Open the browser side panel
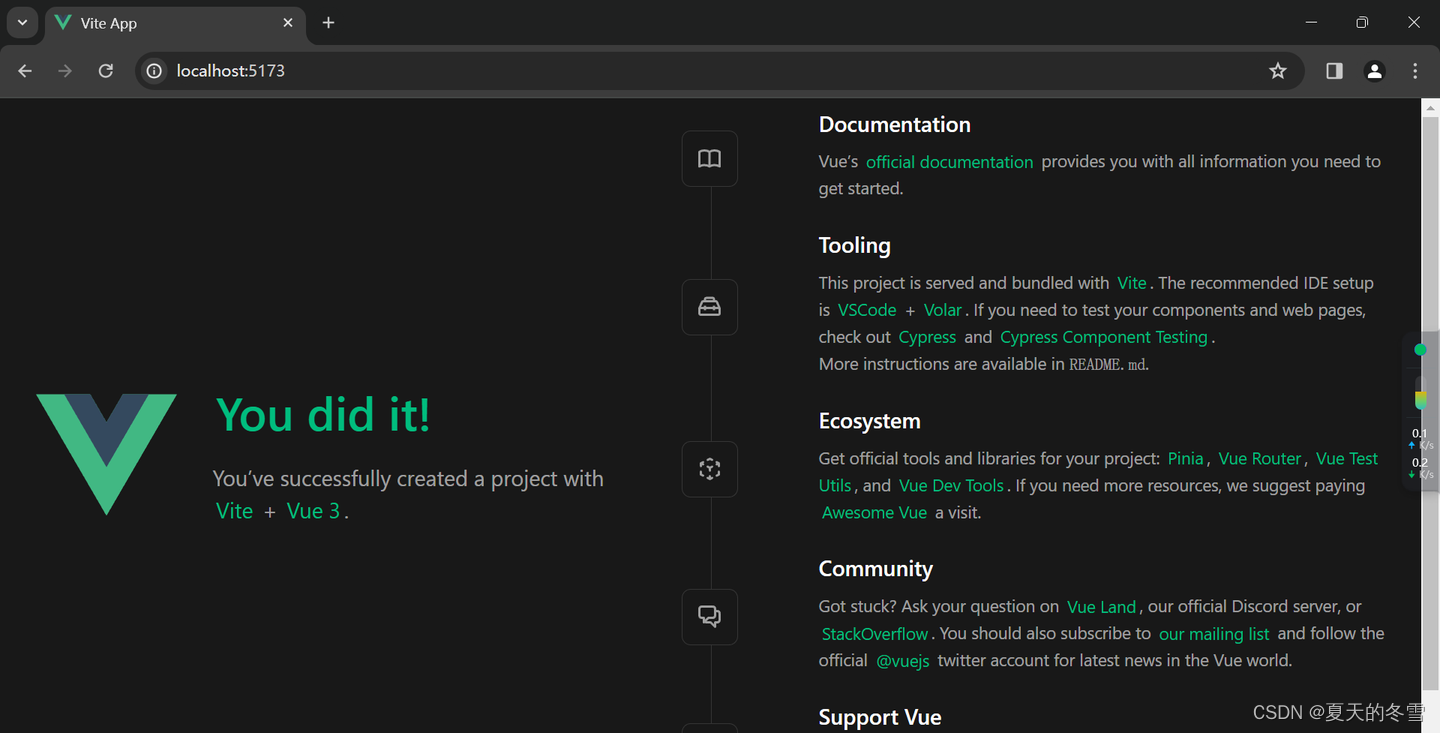Screen dimensions: 1440x733 click(1334, 71)
